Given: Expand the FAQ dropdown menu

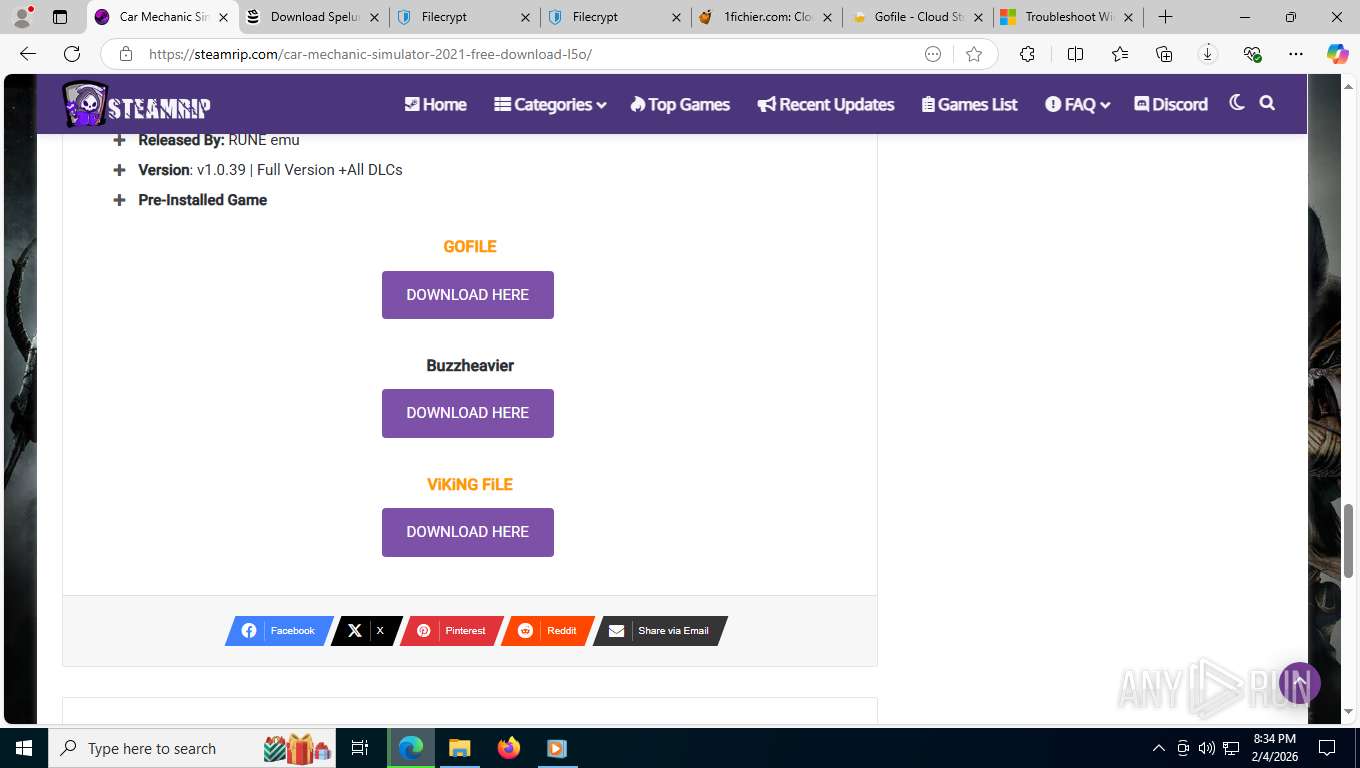Looking at the screenshot, I should [x=1078, y=104].
